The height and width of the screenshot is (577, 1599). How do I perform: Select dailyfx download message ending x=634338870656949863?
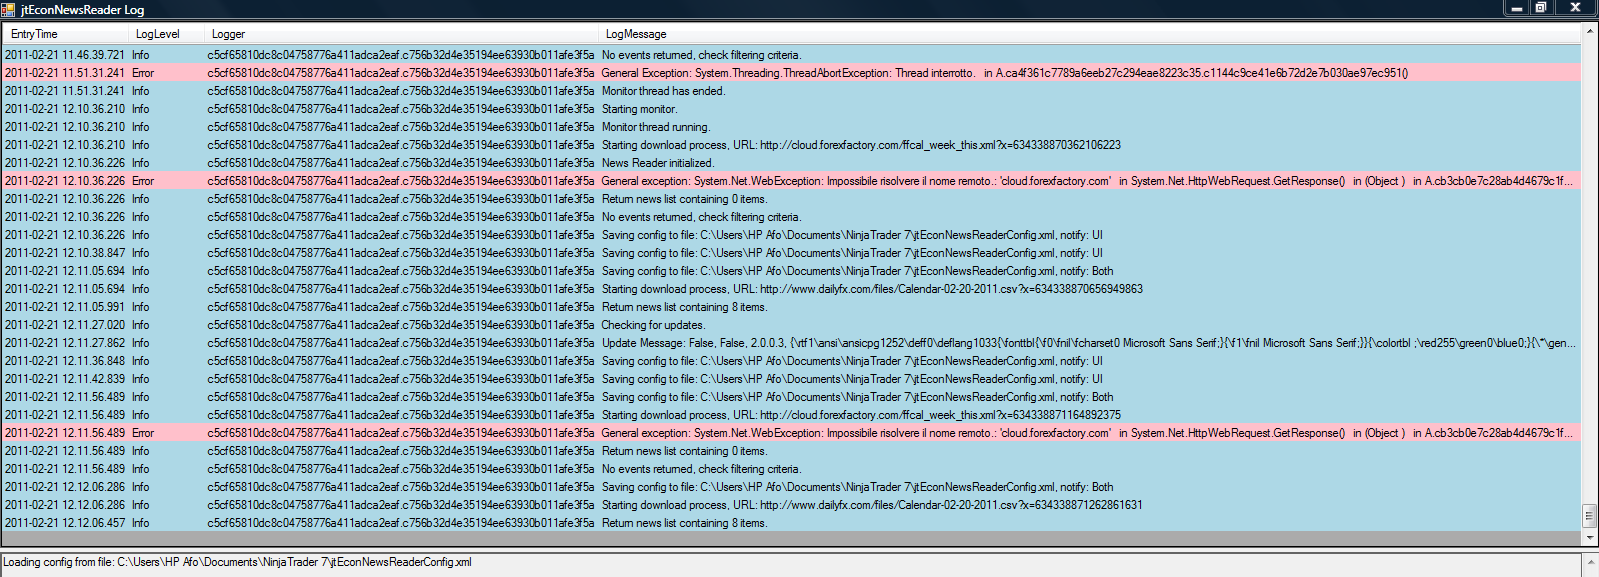872,289
